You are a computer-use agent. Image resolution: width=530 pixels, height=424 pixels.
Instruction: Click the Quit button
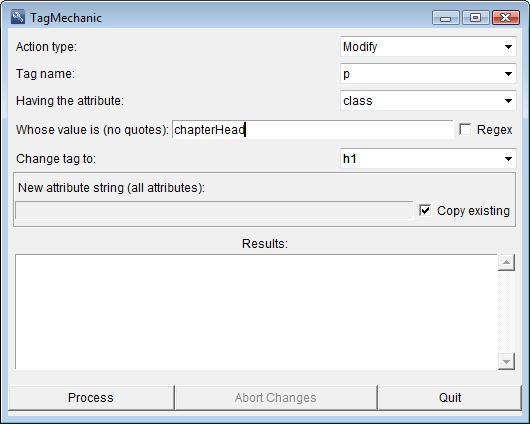tap(450, 398)
